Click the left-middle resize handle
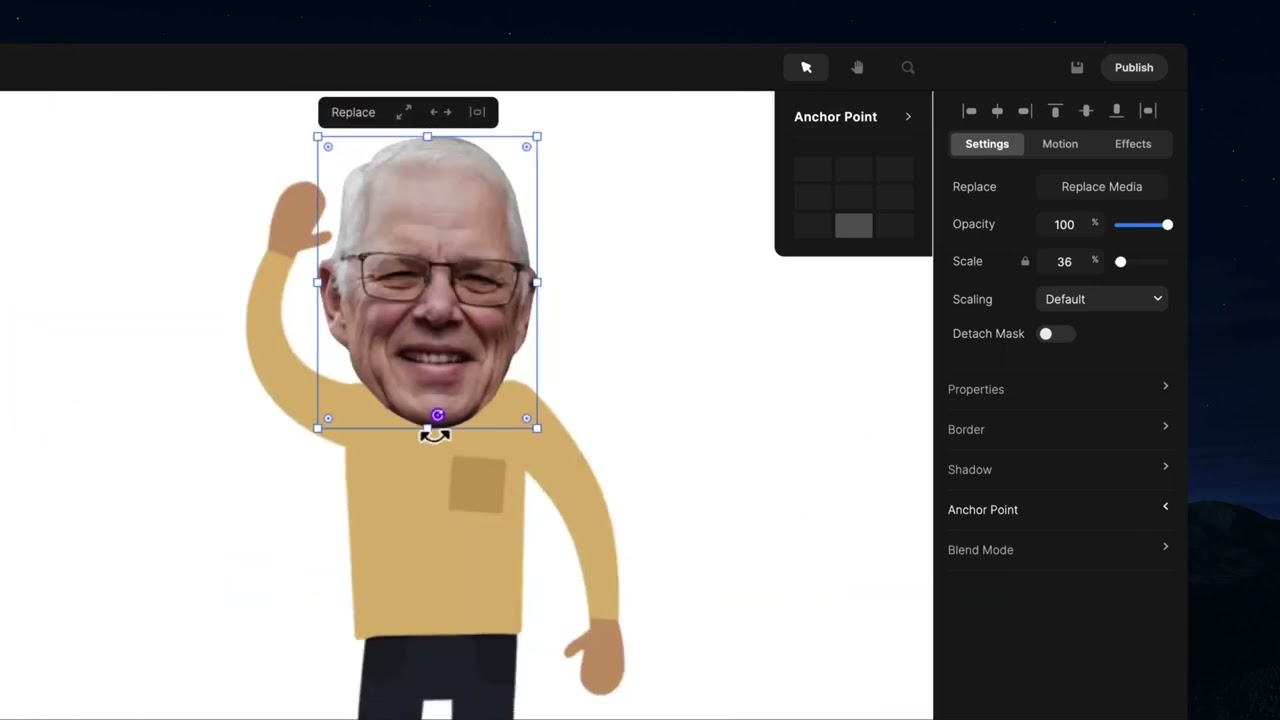Screen dimensions: 1280x720 tap(318, 282)
